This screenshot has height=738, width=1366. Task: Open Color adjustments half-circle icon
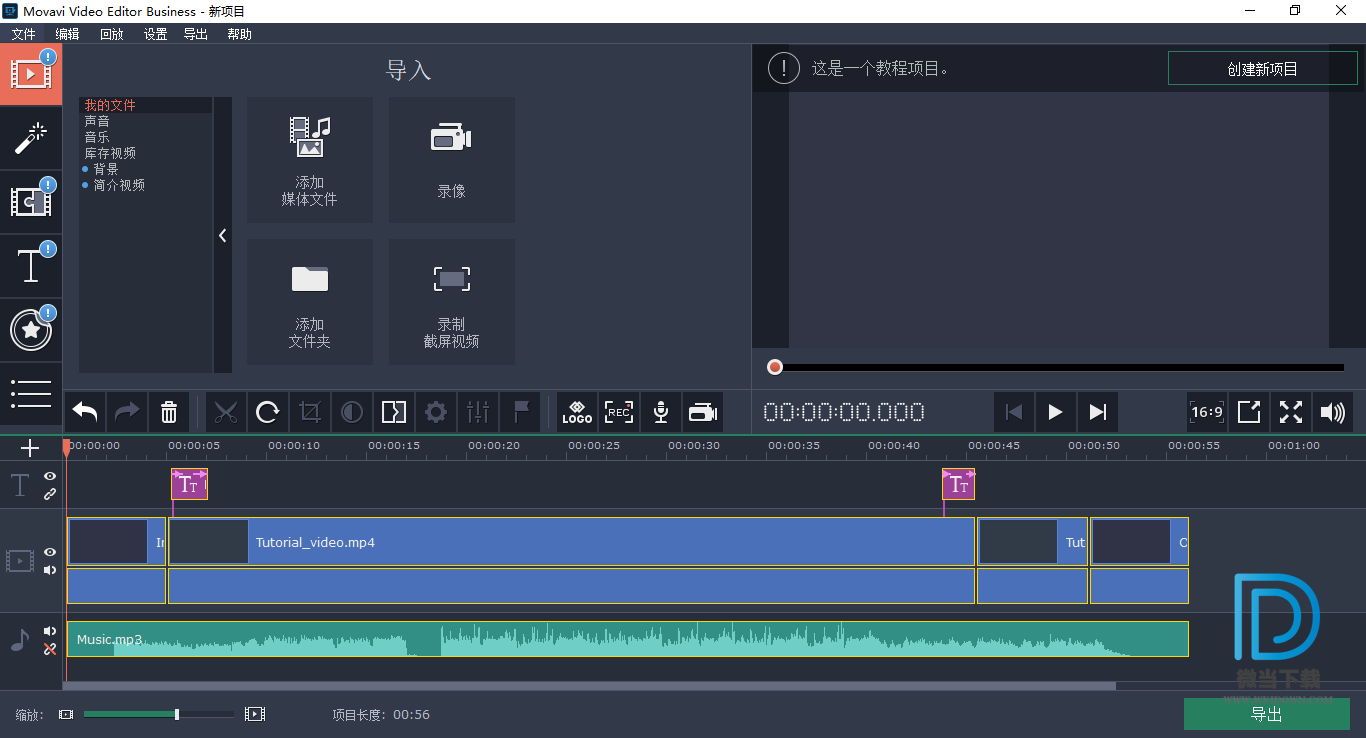click(352, 412)
